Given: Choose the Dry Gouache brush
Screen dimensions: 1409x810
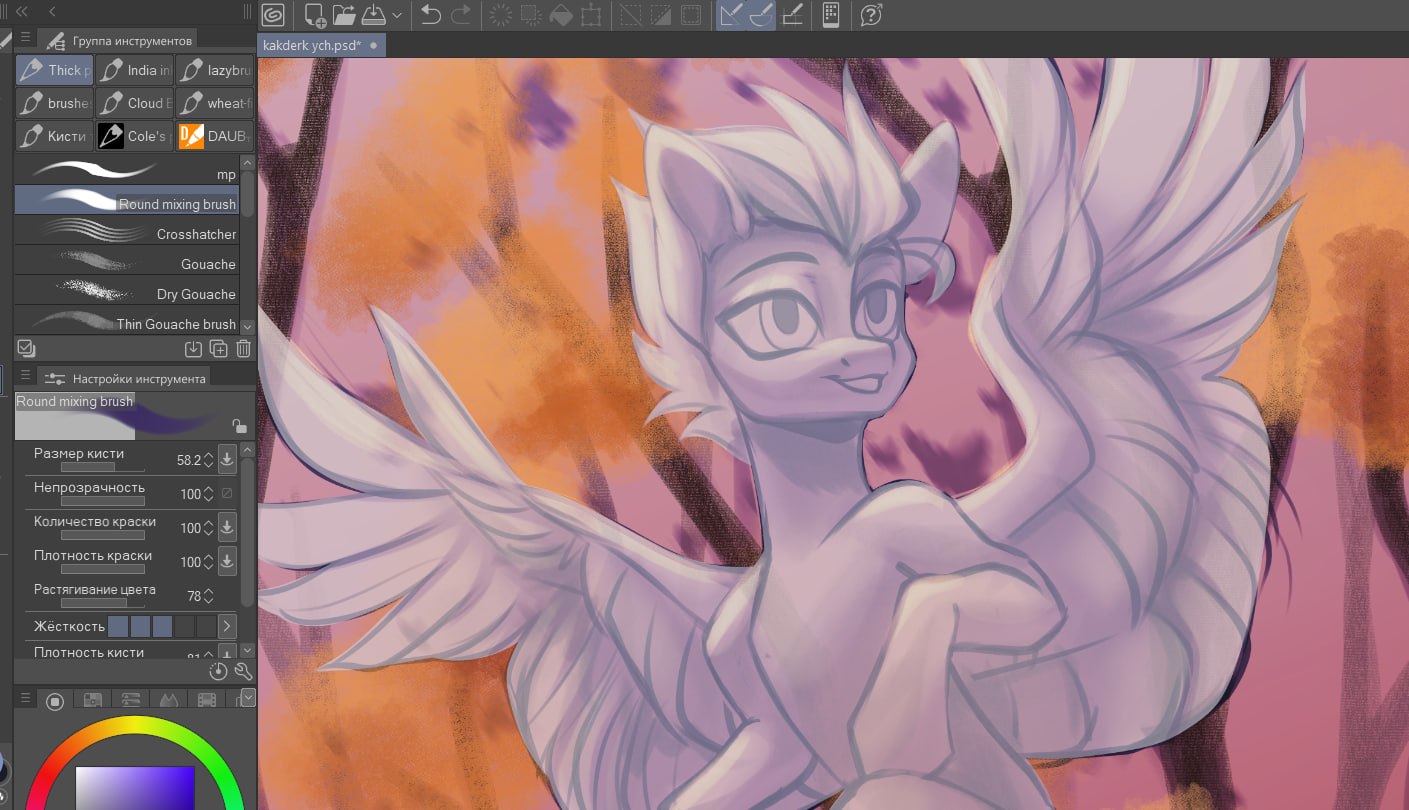Looking at the screenshot, I should click(127, 290).
